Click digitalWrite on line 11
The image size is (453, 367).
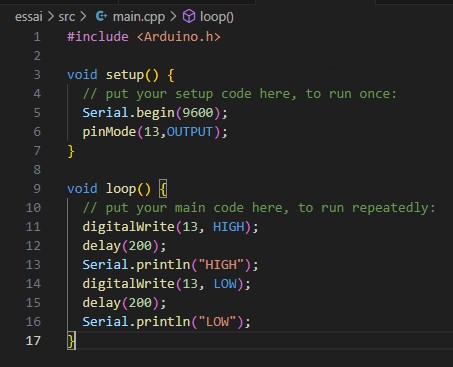pos(128,227)
